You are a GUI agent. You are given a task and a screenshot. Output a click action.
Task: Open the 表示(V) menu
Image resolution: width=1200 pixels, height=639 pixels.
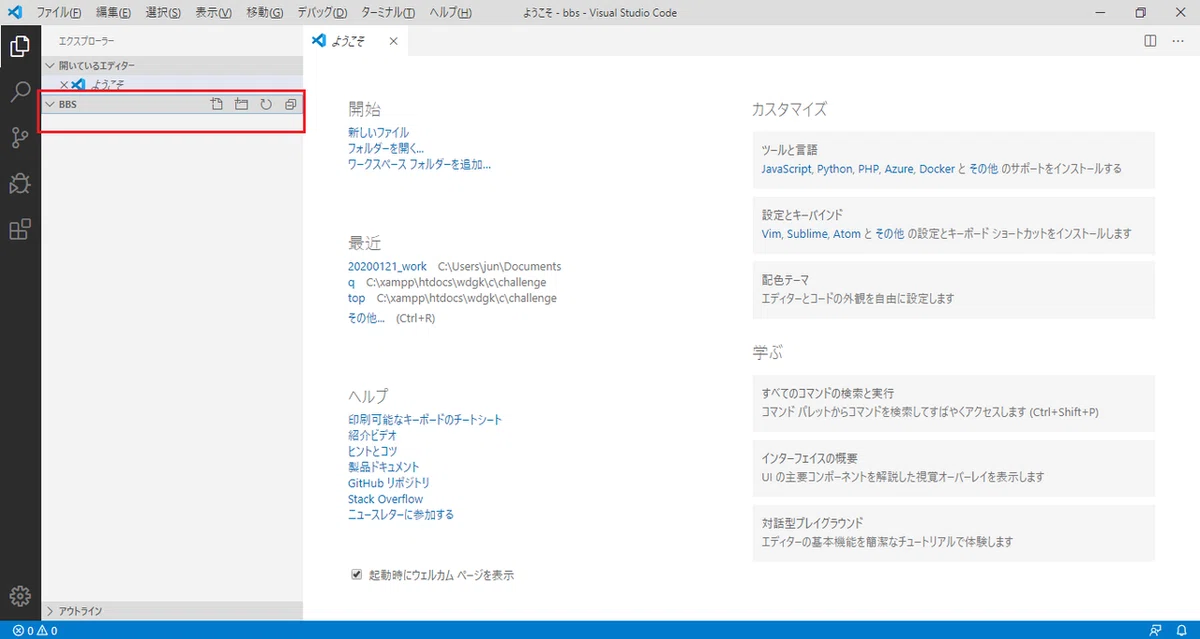(x=213, y=13)
